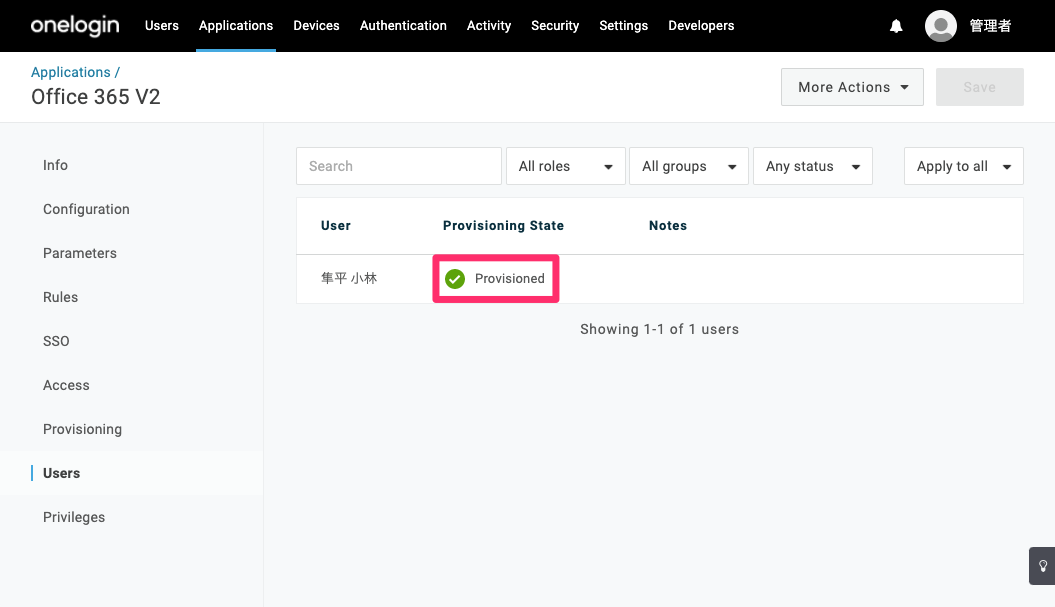Open the Developers menu
This screenshot has height=607, width=1055.
point(701,26)
